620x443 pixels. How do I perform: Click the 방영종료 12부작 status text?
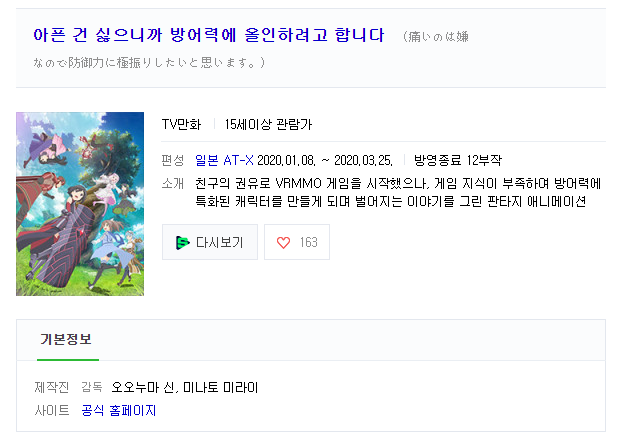458,160
